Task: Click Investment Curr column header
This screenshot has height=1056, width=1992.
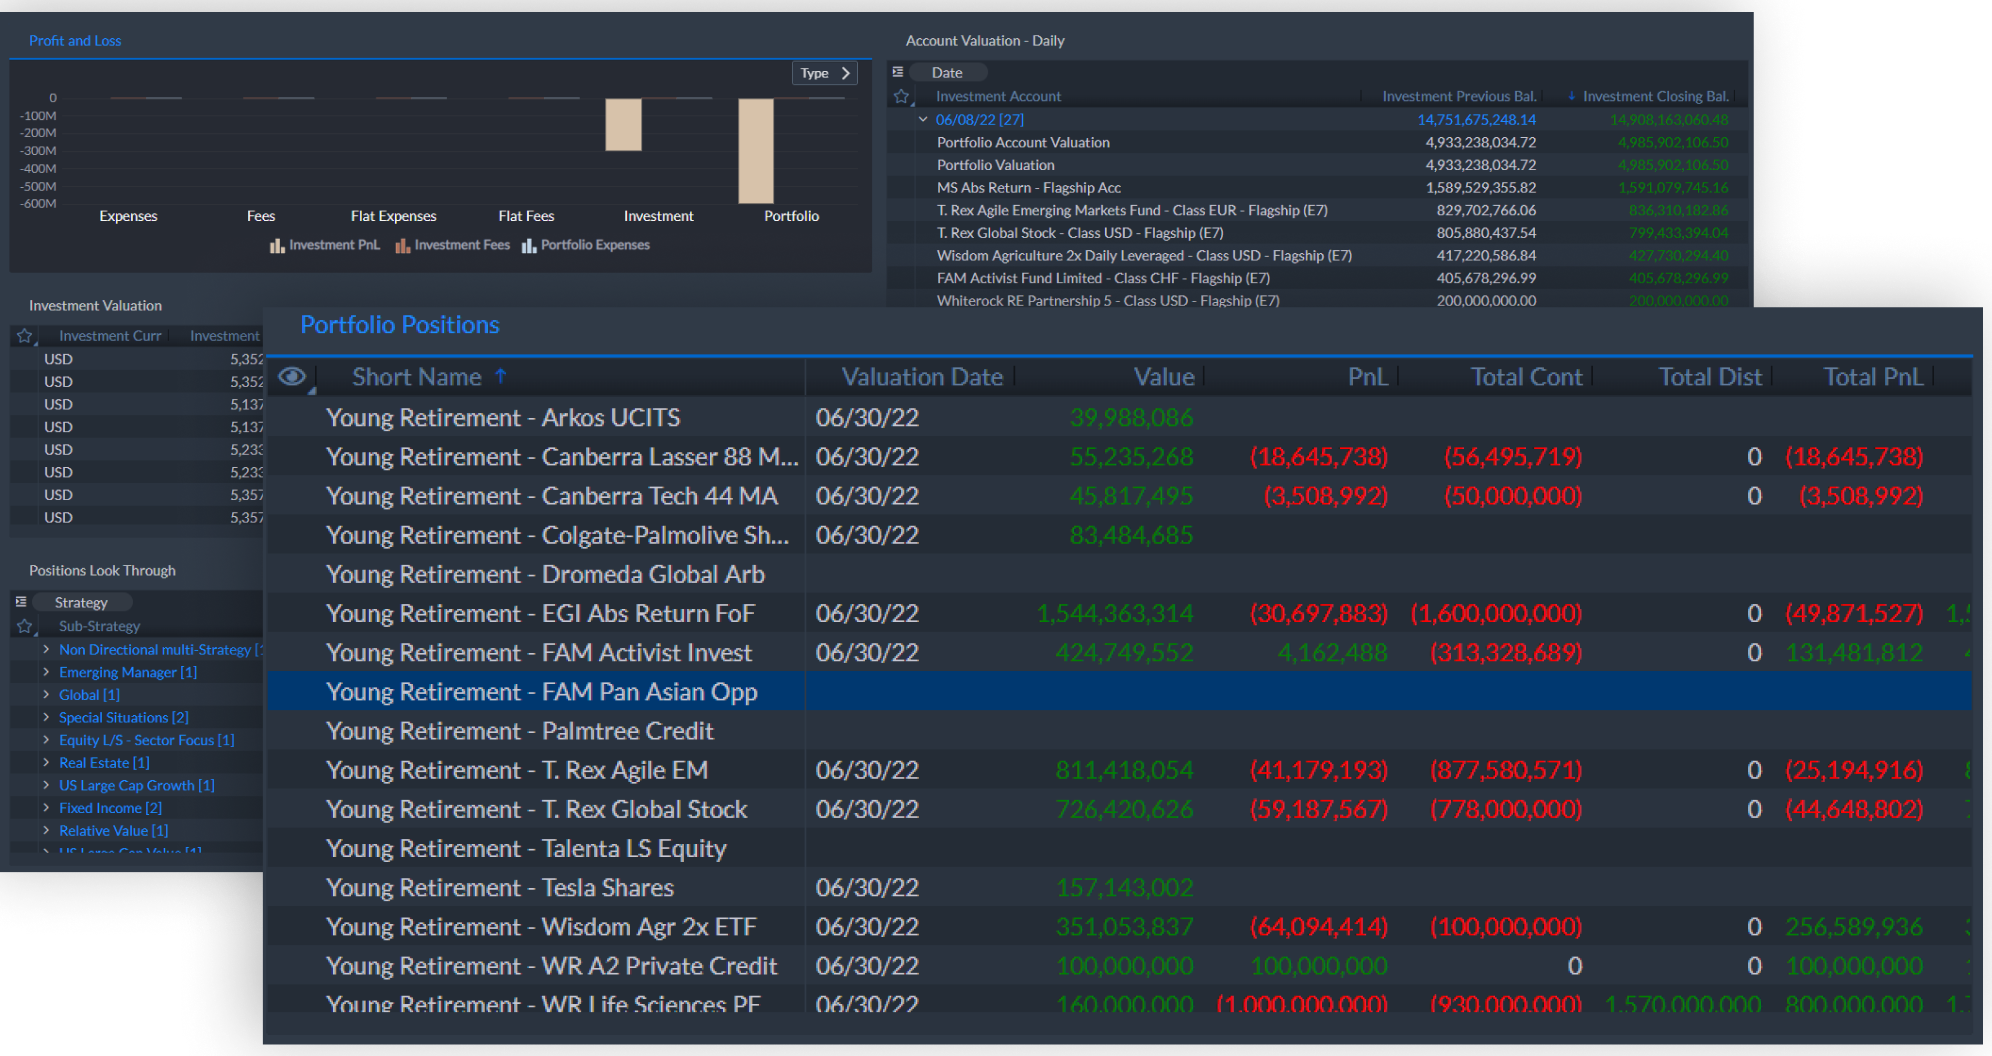Action: [x=110, y=336]
